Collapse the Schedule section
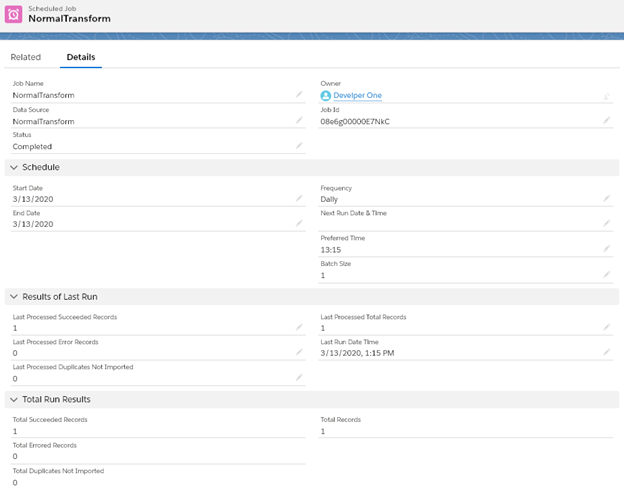 click(x=14, y=168)
